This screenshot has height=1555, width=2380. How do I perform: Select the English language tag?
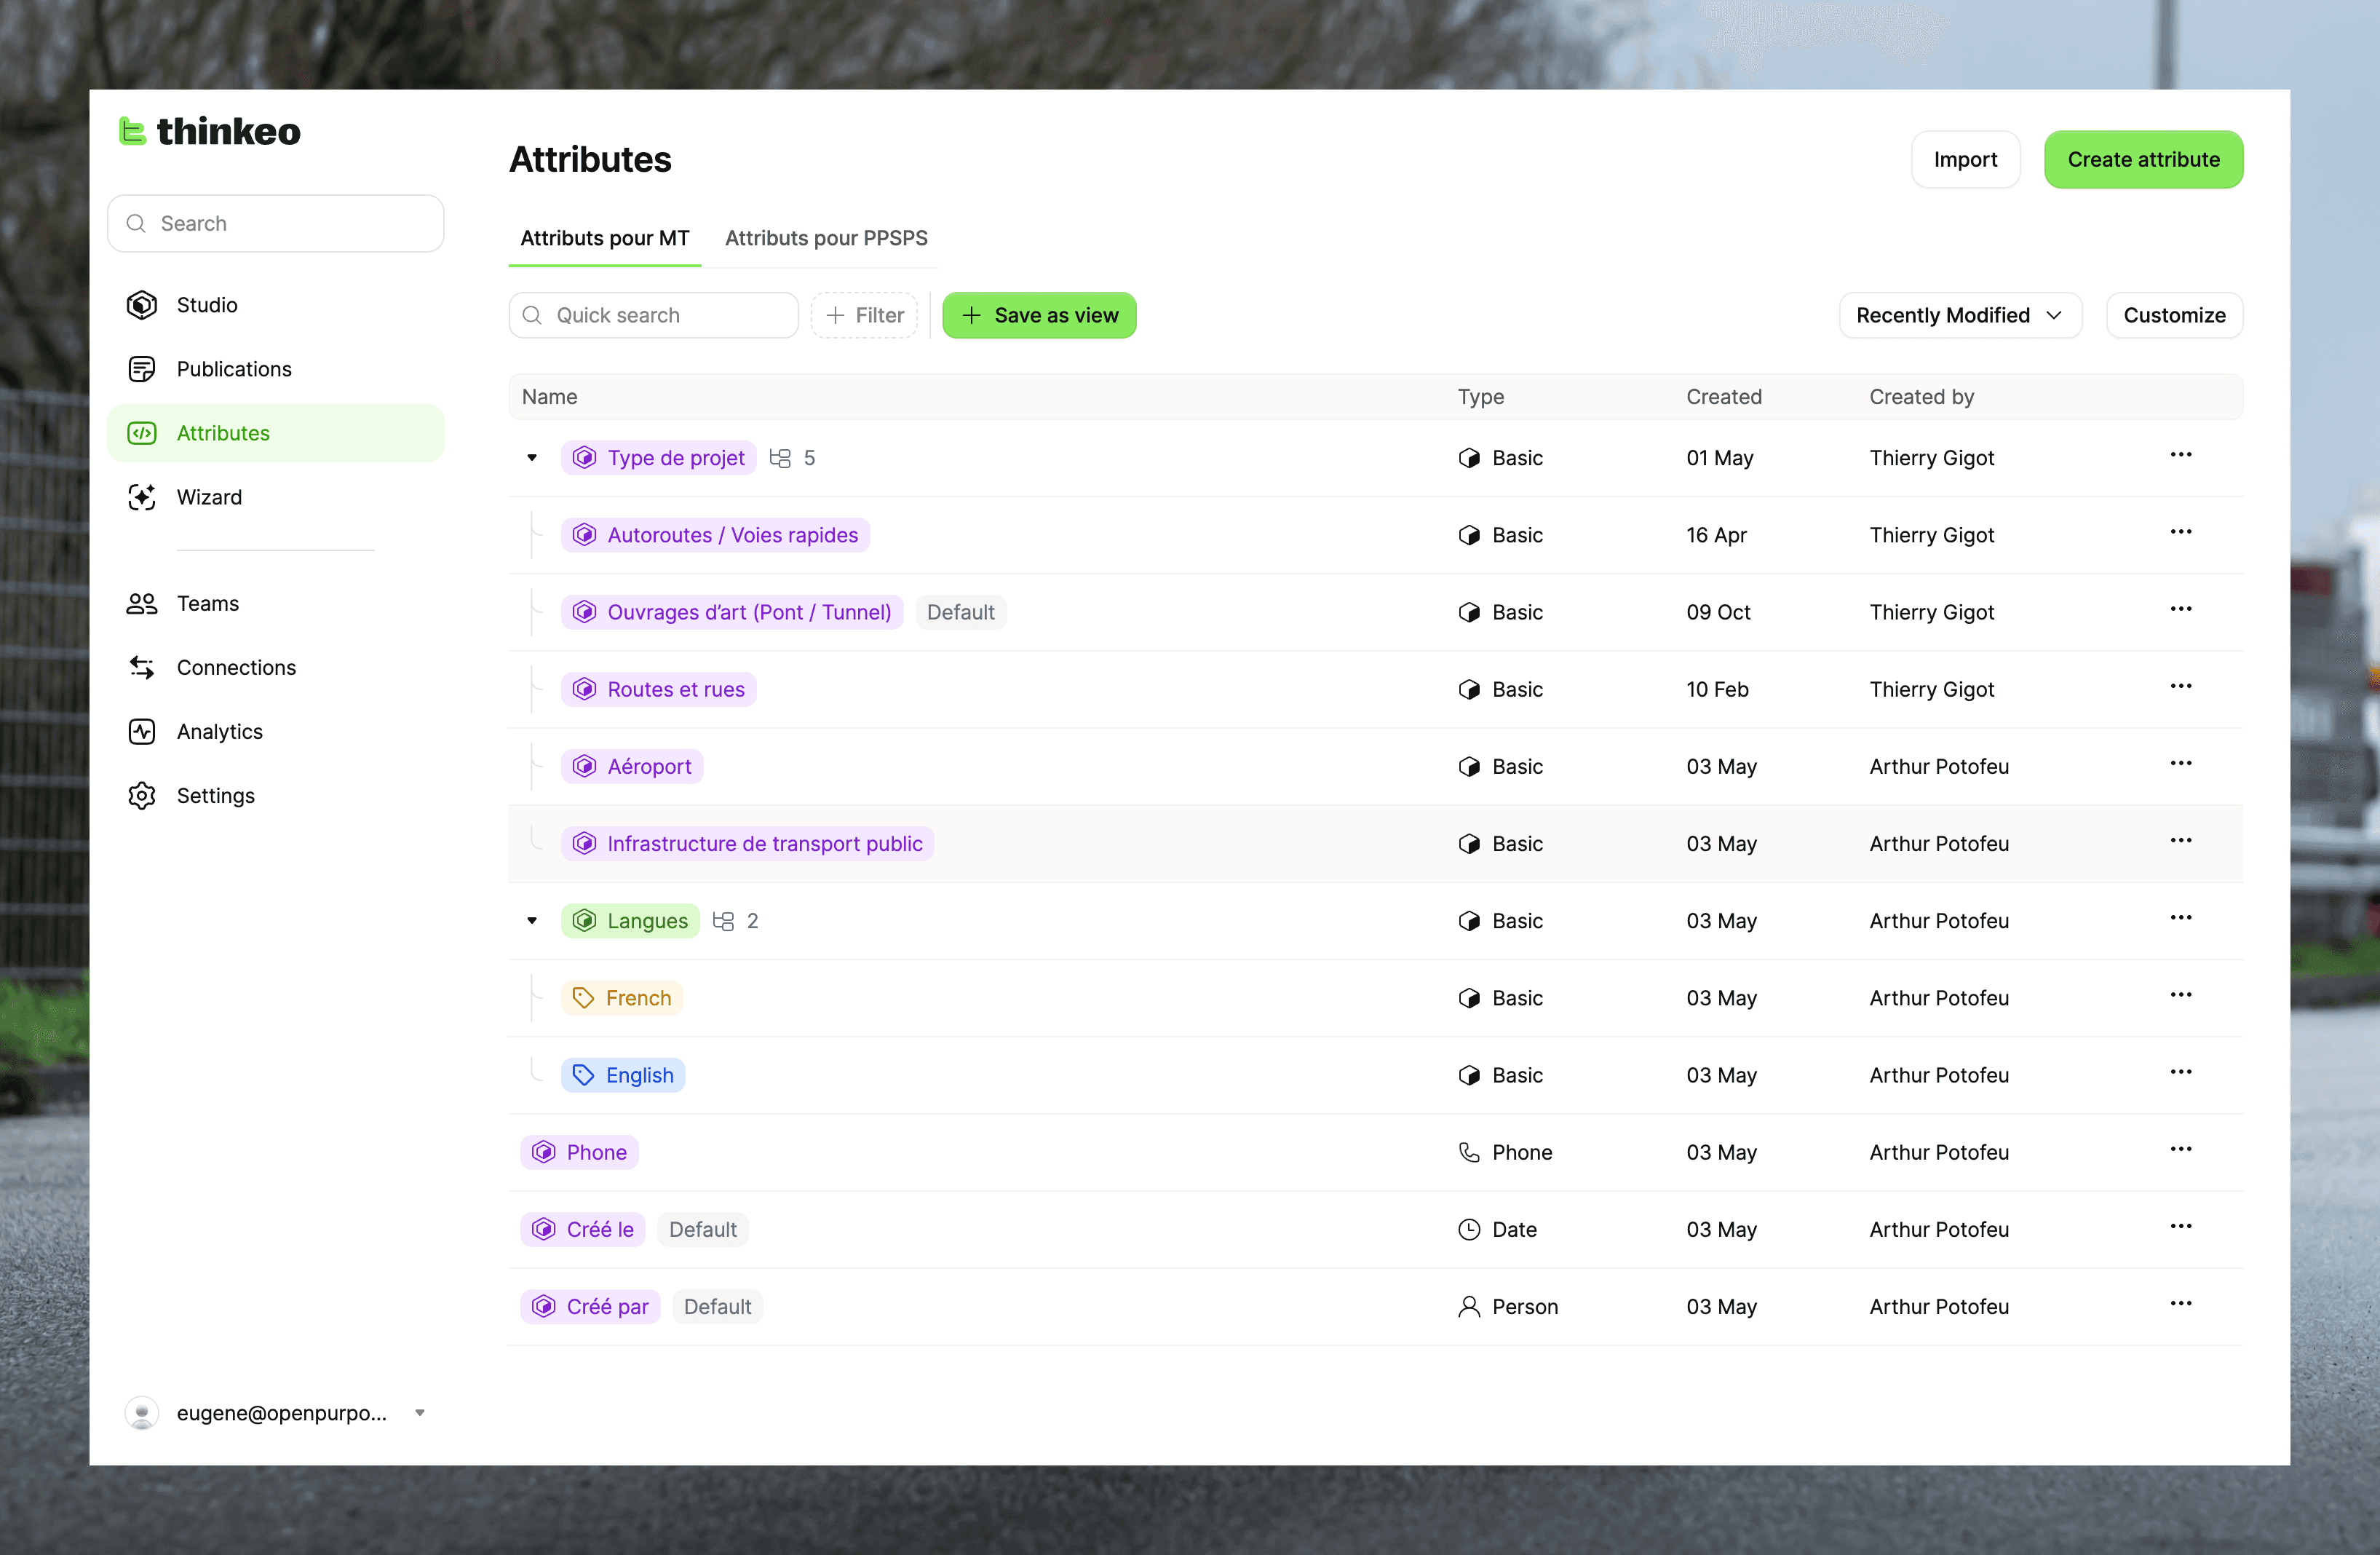tap(623, 1075)
